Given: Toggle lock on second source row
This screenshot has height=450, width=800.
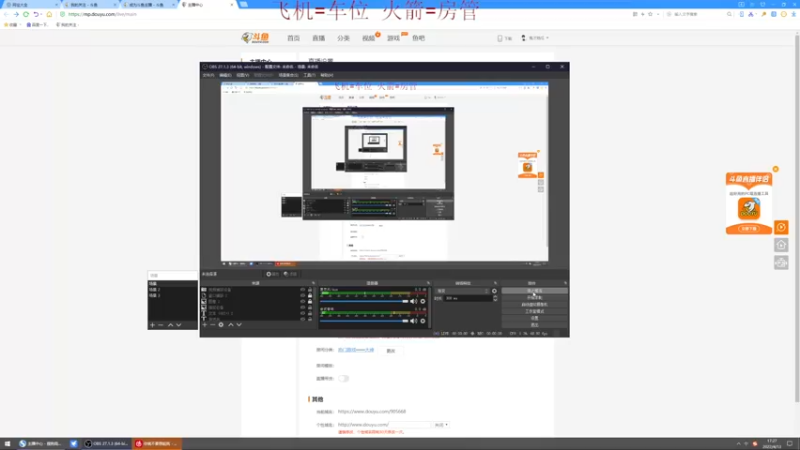Looking at the screenshot, I should [310, 295].
